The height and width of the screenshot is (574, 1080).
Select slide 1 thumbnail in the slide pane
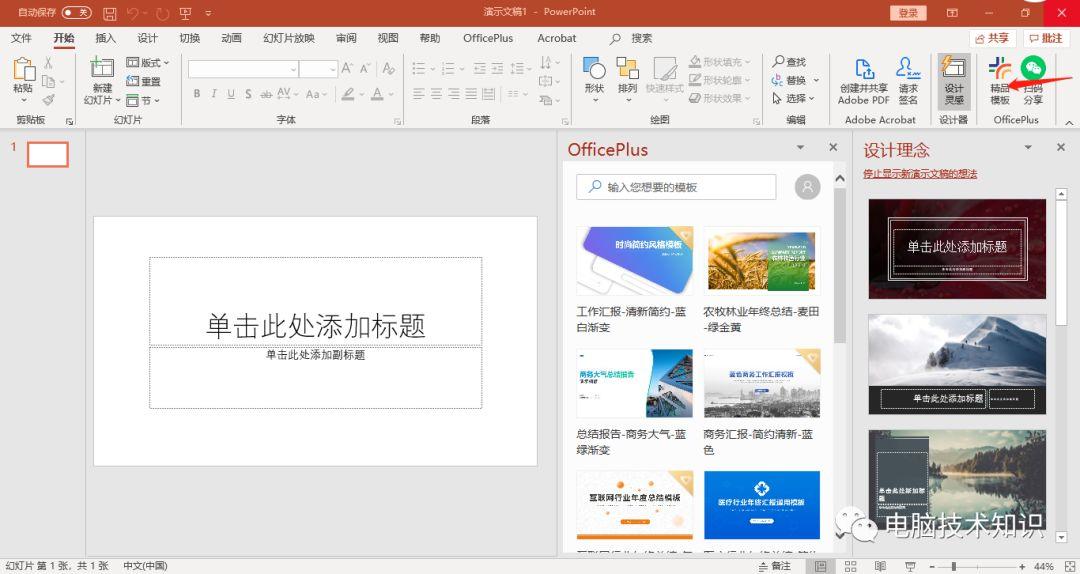pos(48,154)
